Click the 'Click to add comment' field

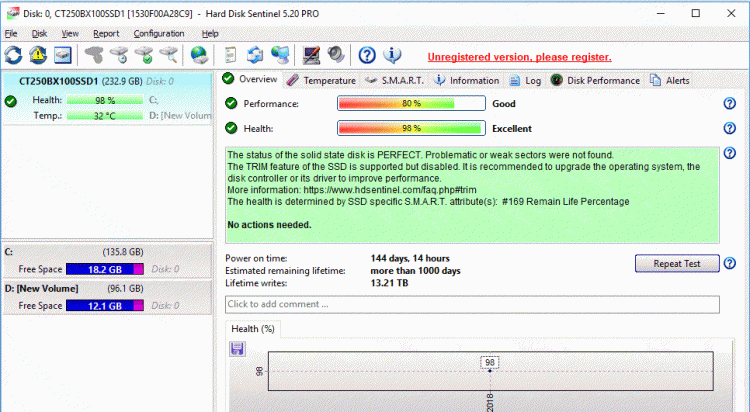point(472,304)
